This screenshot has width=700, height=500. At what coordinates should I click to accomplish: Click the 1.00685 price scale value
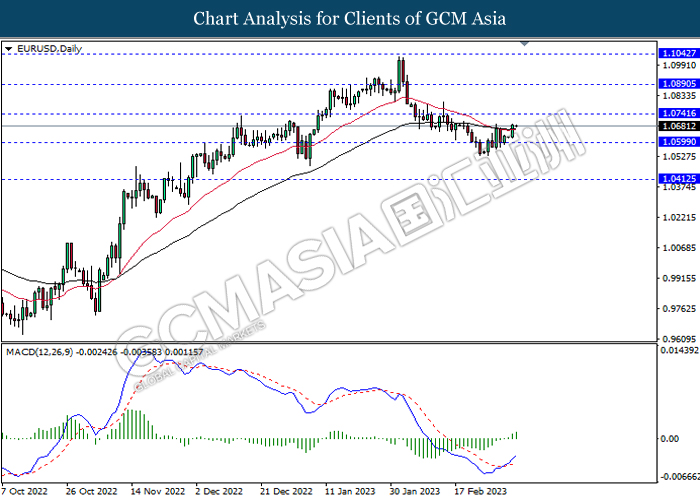679,248
